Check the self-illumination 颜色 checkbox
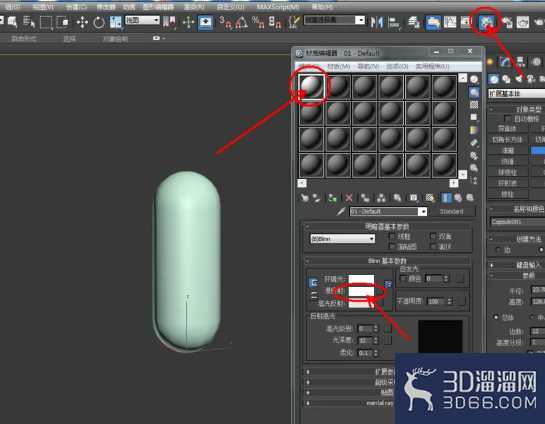Viewport: 545px width, 424px height. [x=403, y=278]
